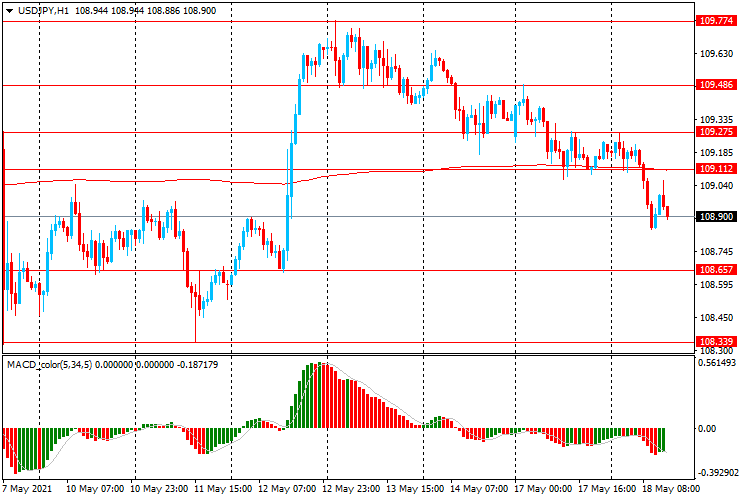Click the 109.275 resistance level tag
This screenshot has width=740, height=500.
pos(716,132)
